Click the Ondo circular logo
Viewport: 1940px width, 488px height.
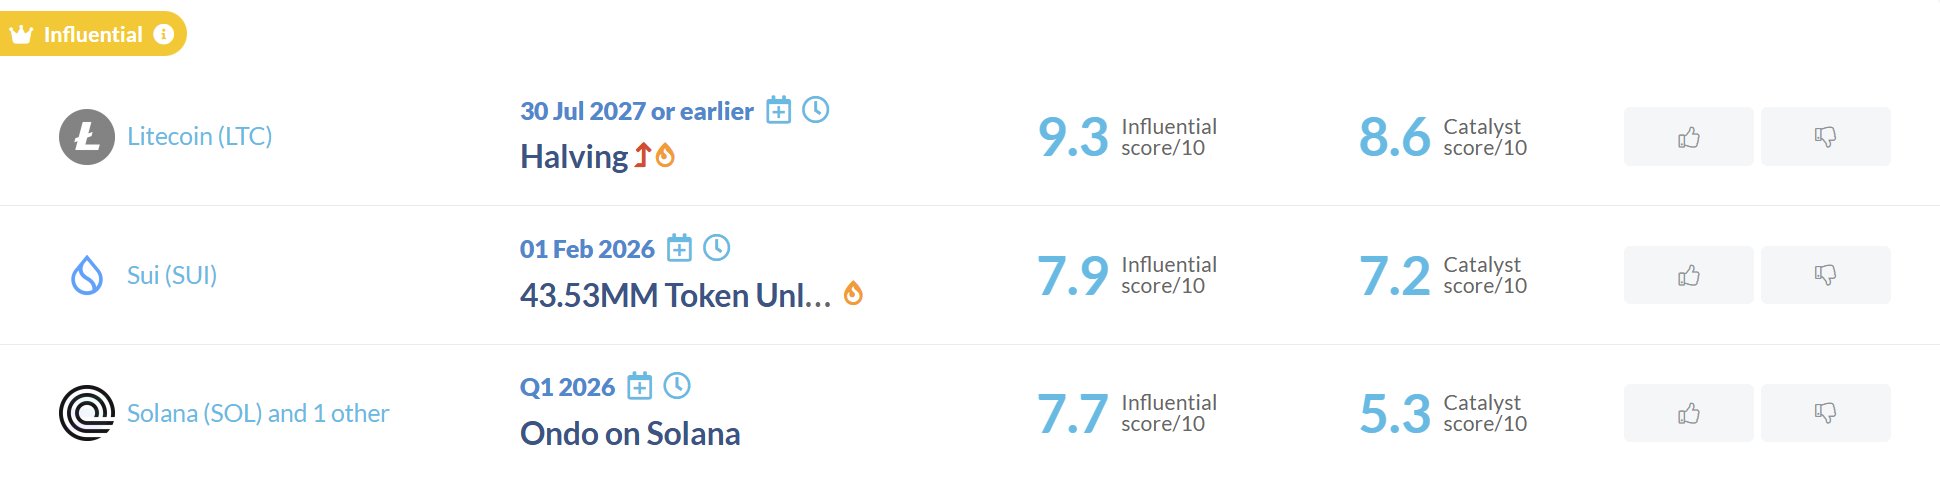pos(87,413)
